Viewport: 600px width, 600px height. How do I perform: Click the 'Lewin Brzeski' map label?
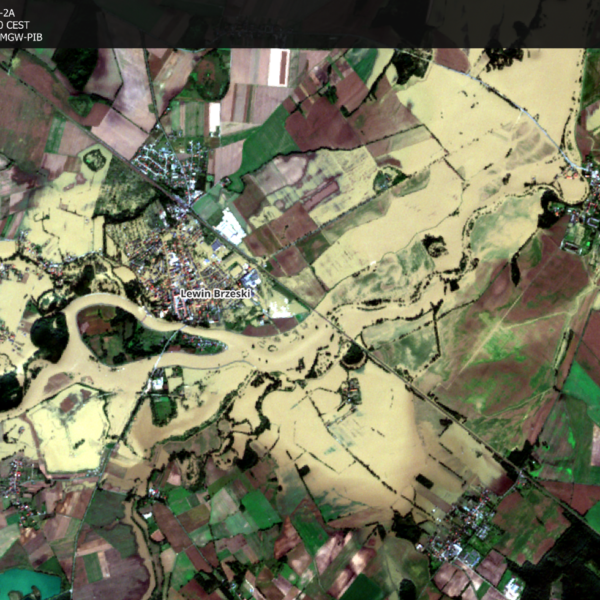click(x=215, y=294)
